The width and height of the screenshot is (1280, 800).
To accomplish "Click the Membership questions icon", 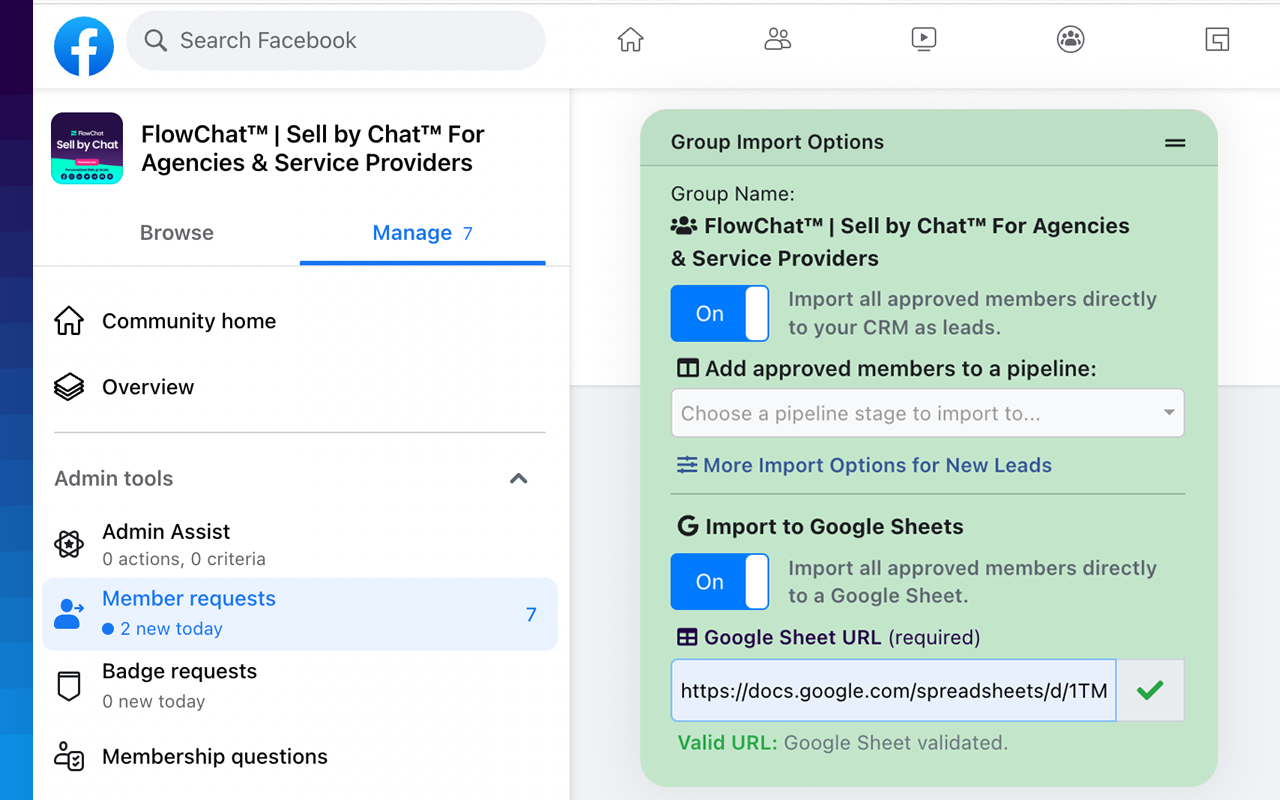I will (x=68, y=758).
